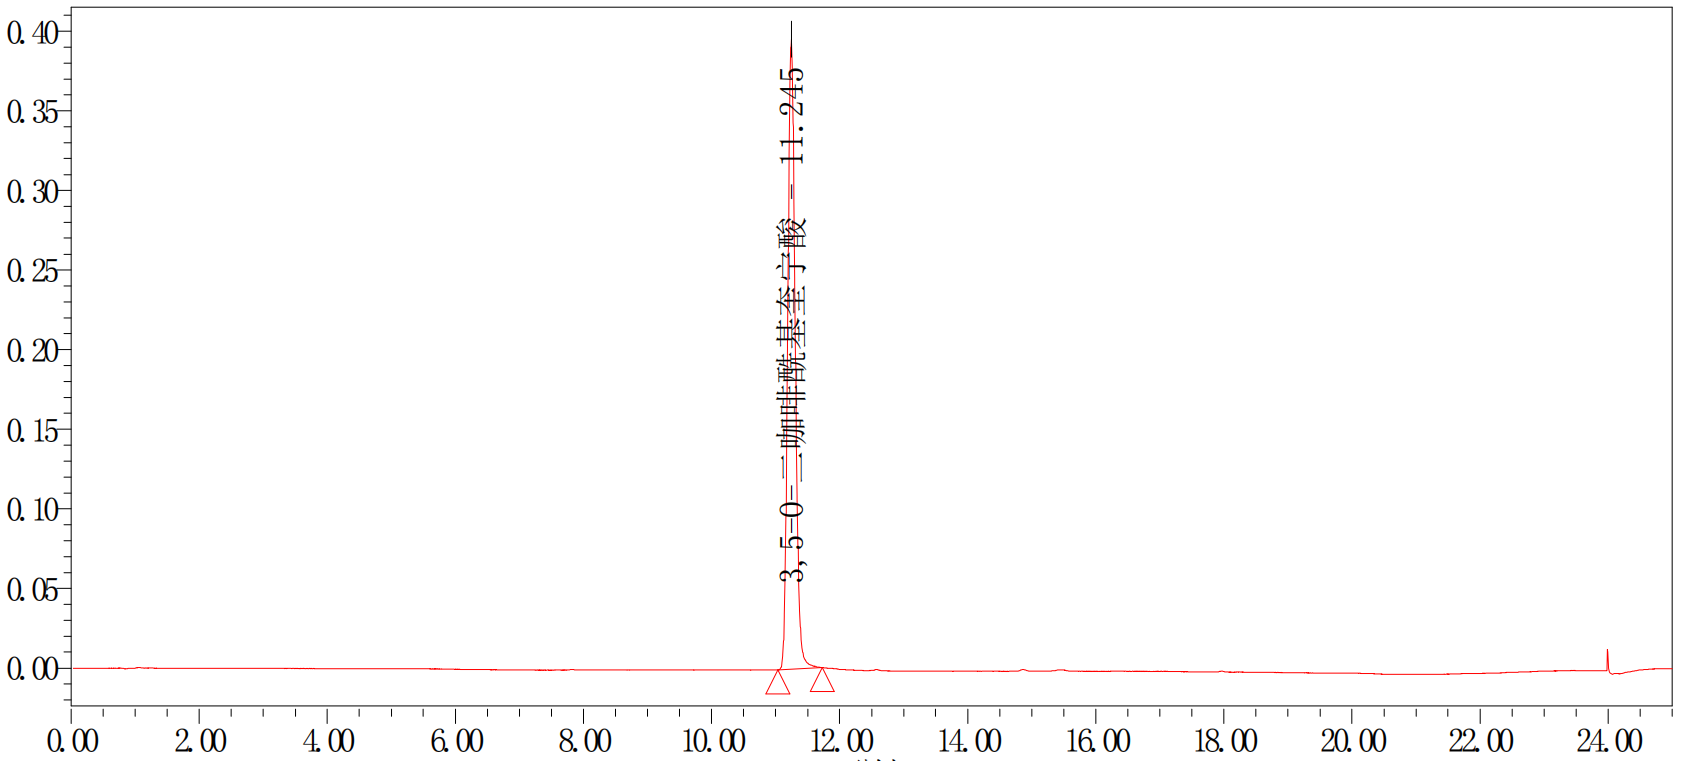Click the x-axis label 12.00
Image resolution: width=1683 pixels, height=761 pixels.
coord(841,742)
